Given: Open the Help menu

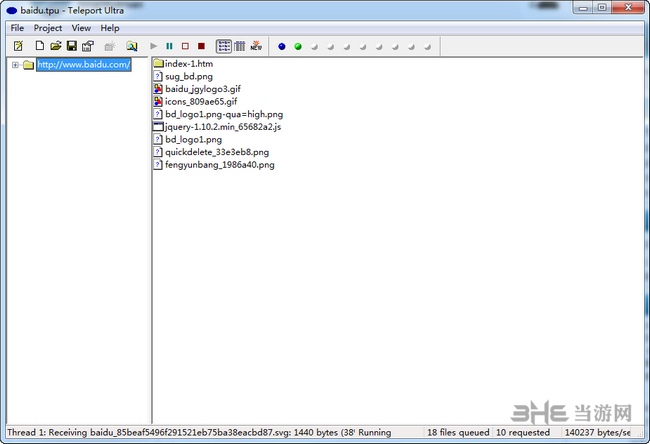Looking at the screenshot, I should (x=110, y=28).
